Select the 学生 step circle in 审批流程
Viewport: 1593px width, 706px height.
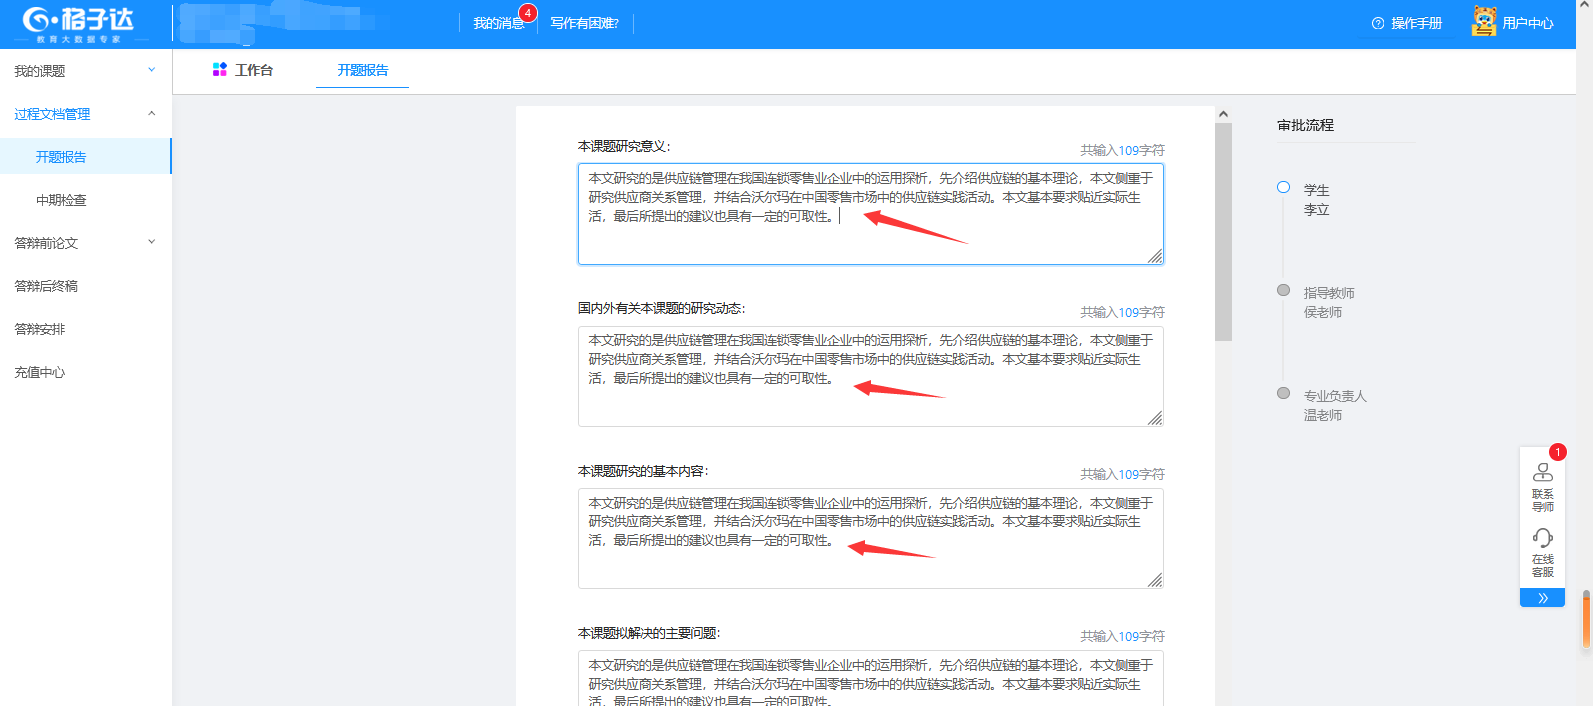(1283, 187)
